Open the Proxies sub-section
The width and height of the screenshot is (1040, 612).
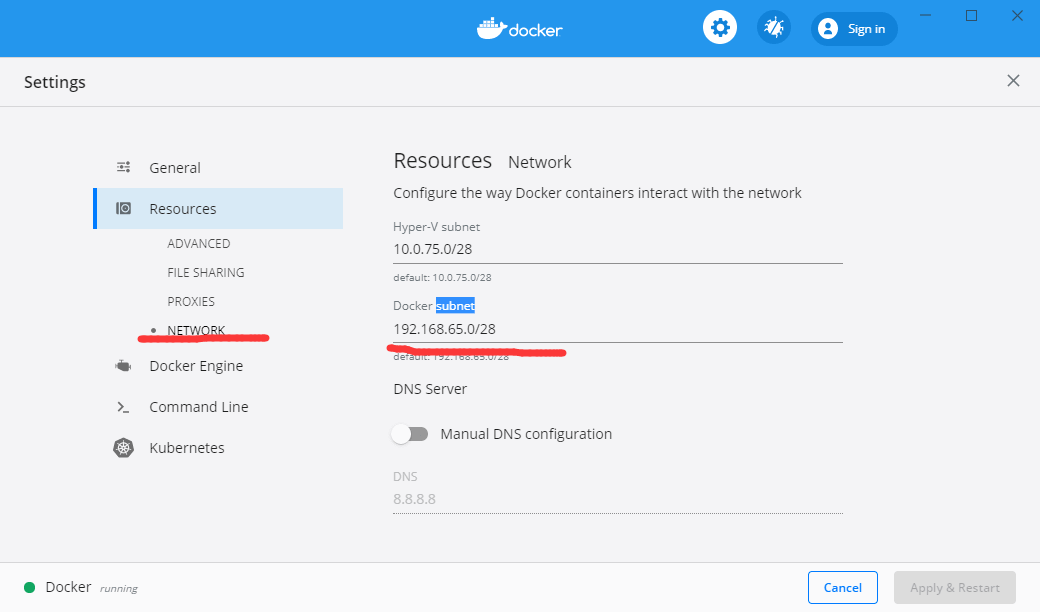pyautogui.click(x=191, y=302)
